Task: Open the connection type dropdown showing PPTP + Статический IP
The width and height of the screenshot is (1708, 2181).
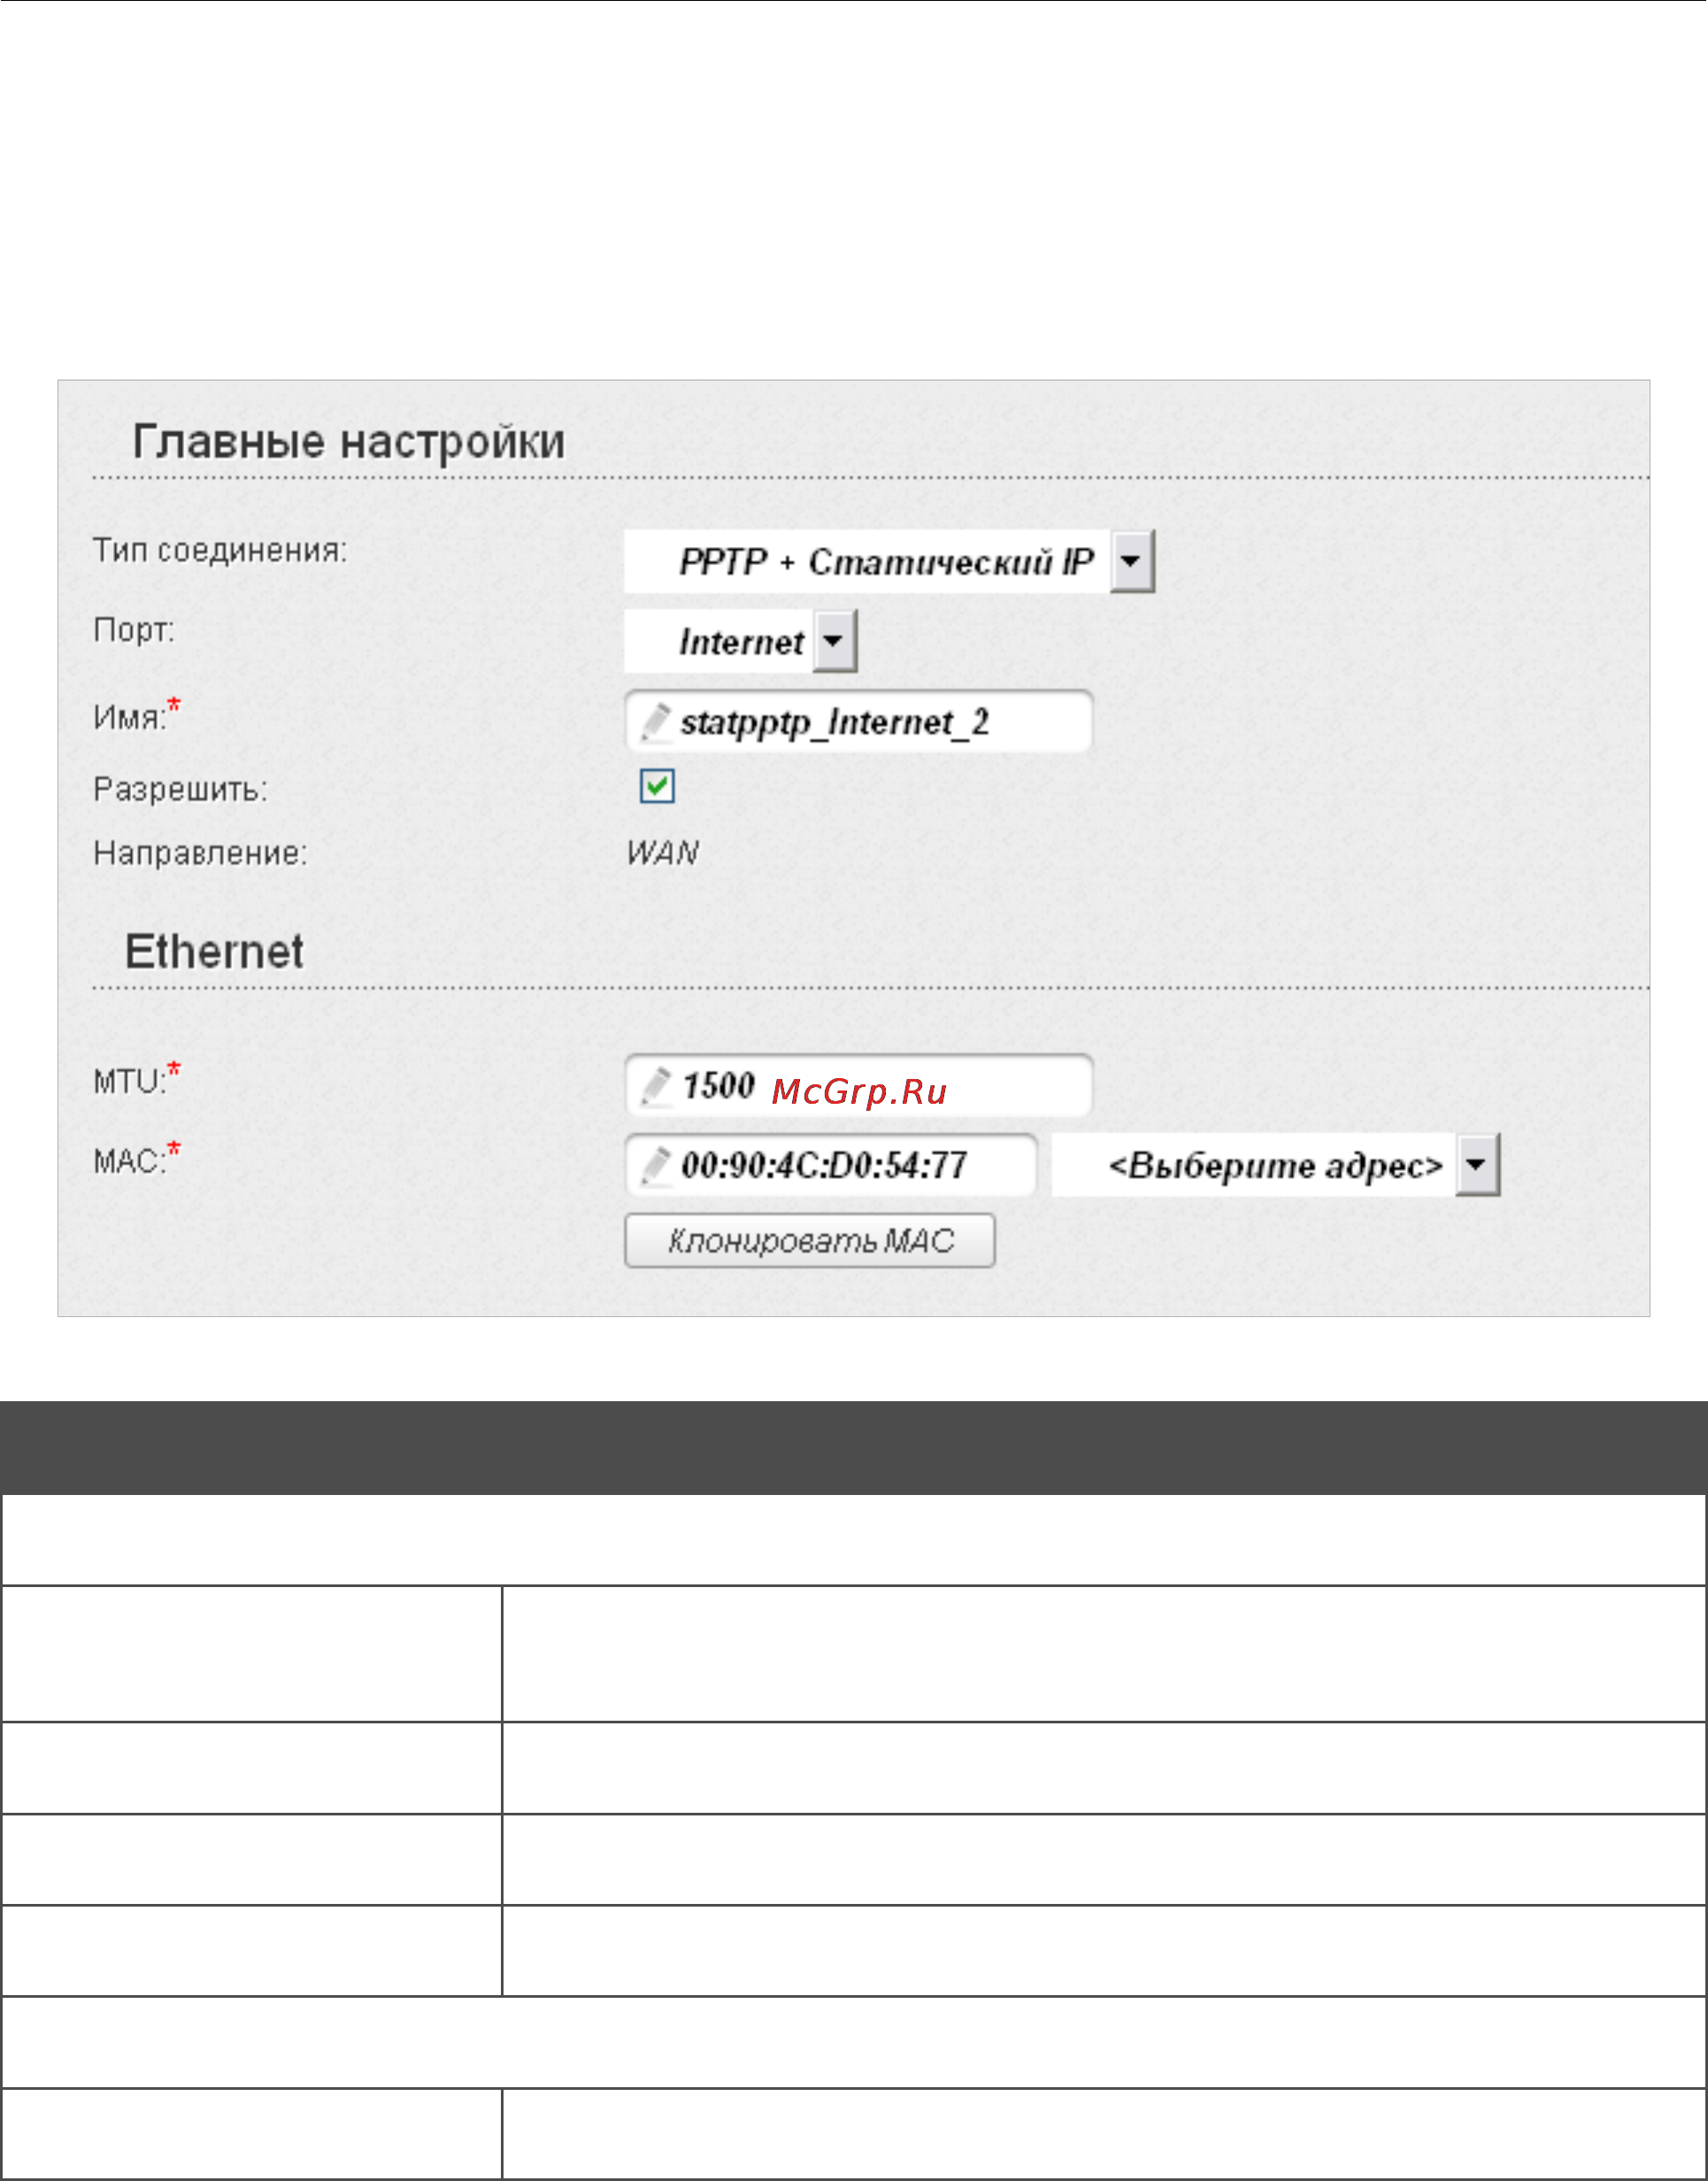Action: pos(889,562)
